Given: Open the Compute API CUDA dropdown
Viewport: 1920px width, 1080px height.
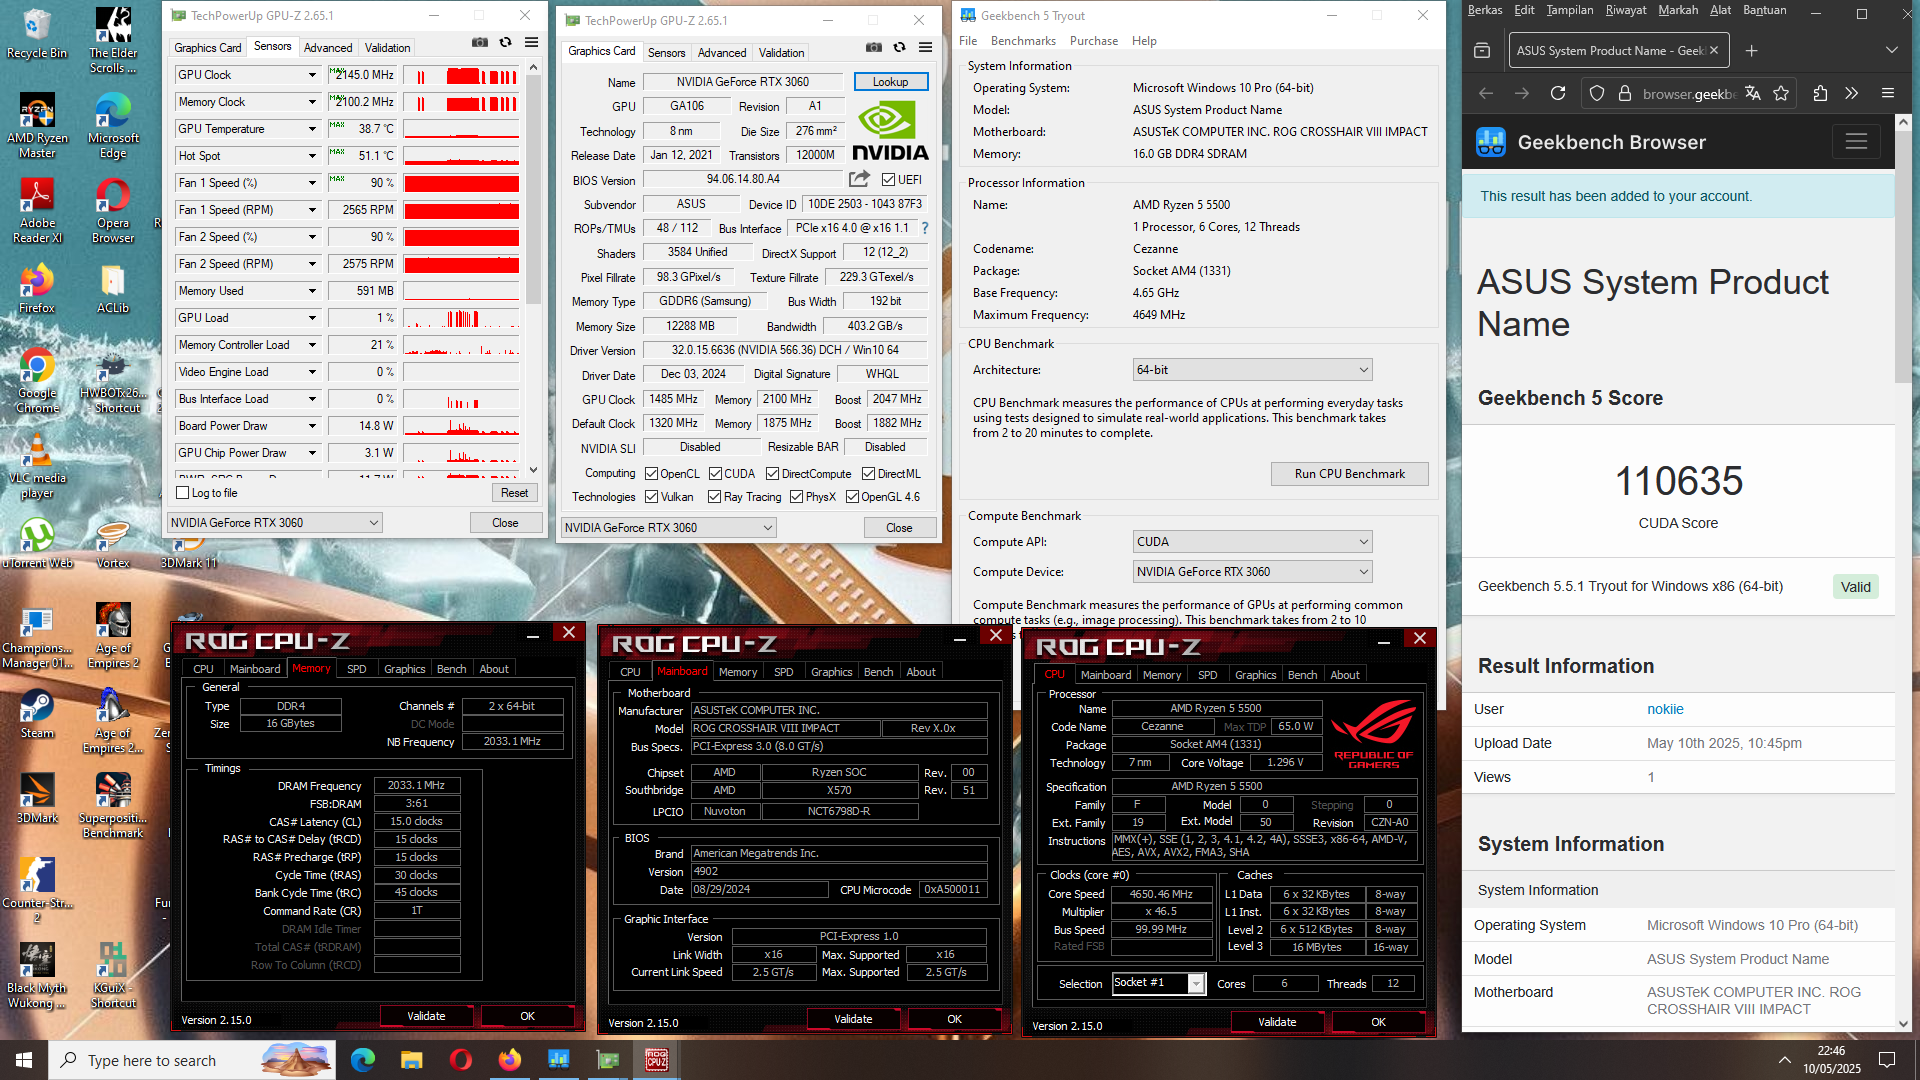Looking at the screenshot, I should pos(1252,542).
